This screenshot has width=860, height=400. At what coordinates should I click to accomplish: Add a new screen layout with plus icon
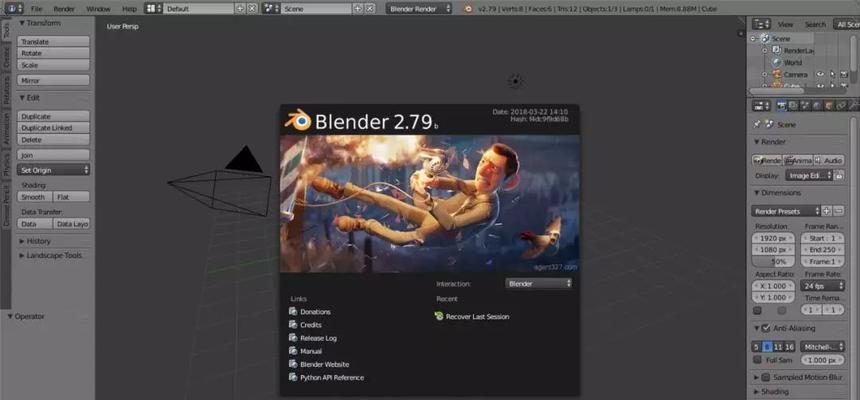pyautogui.click(x=240, y=9)
